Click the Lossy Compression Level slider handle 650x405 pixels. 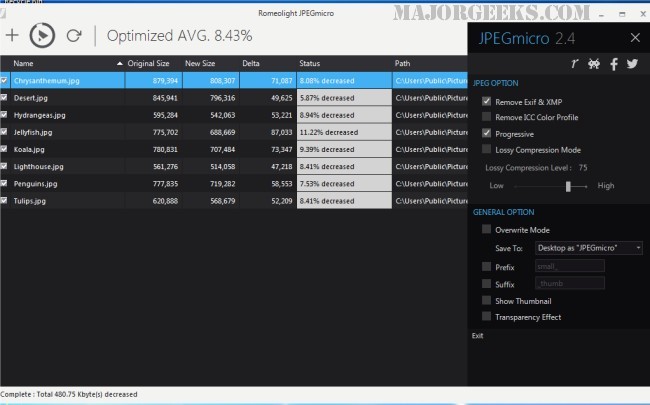(568, 187)
